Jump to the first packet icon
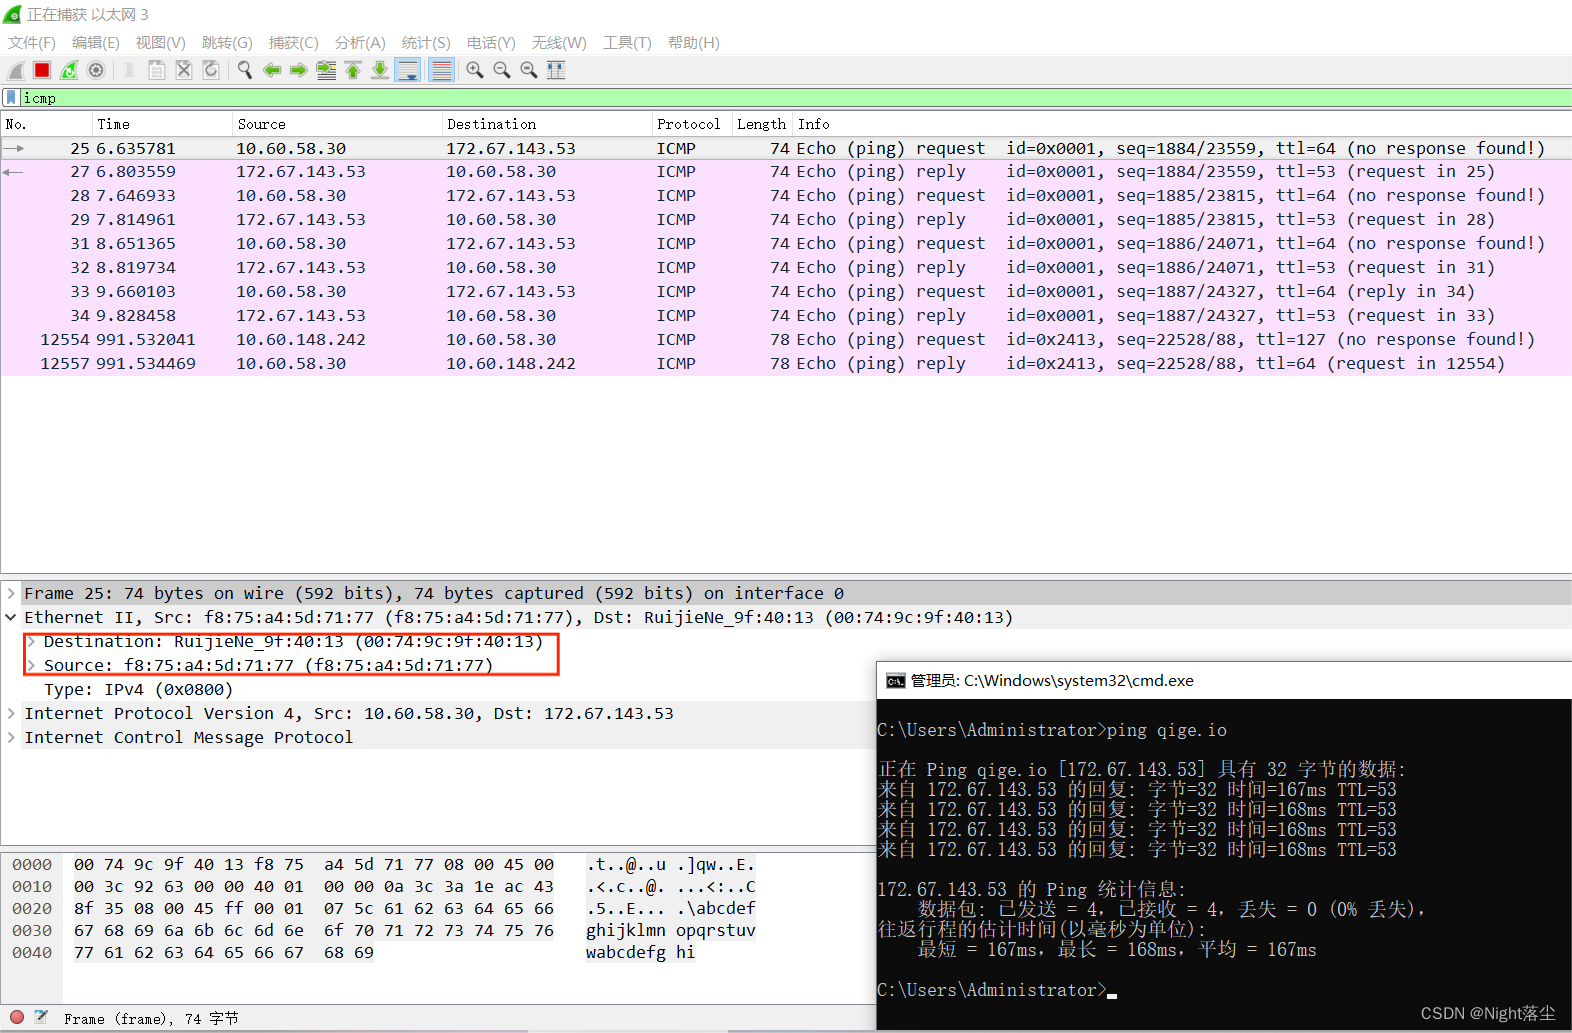The image size is (1572, 1033). 353,70
